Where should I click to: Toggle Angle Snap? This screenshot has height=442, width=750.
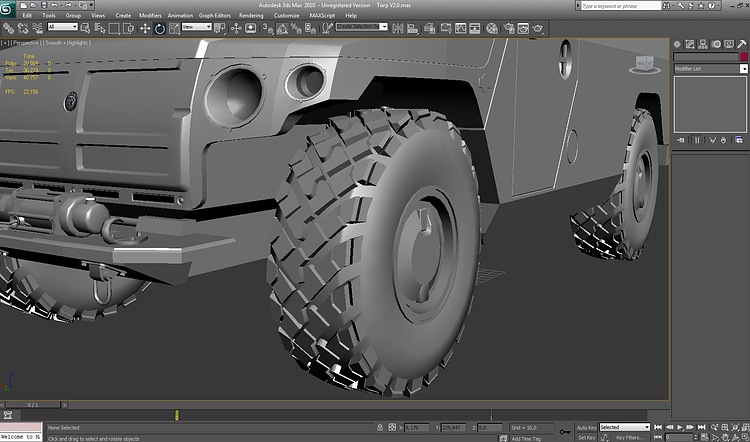[282, 29]
